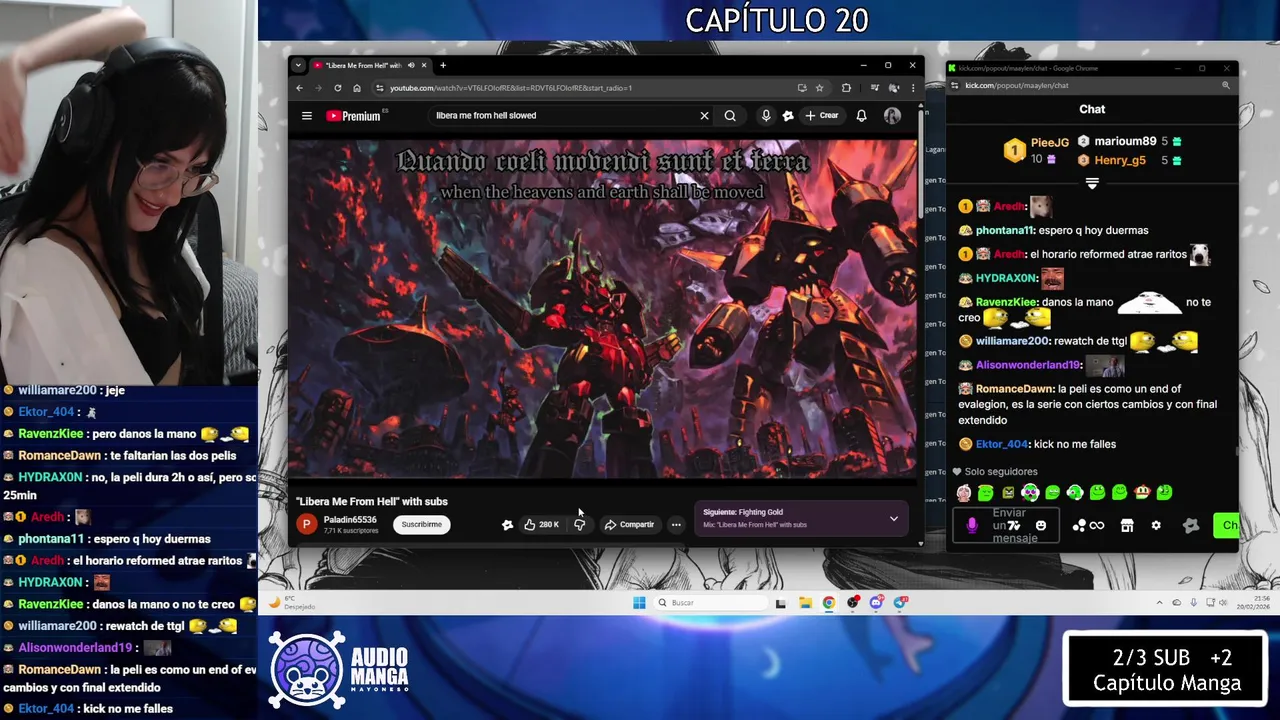Zoom icon in Kick popout address bar

1226,86
